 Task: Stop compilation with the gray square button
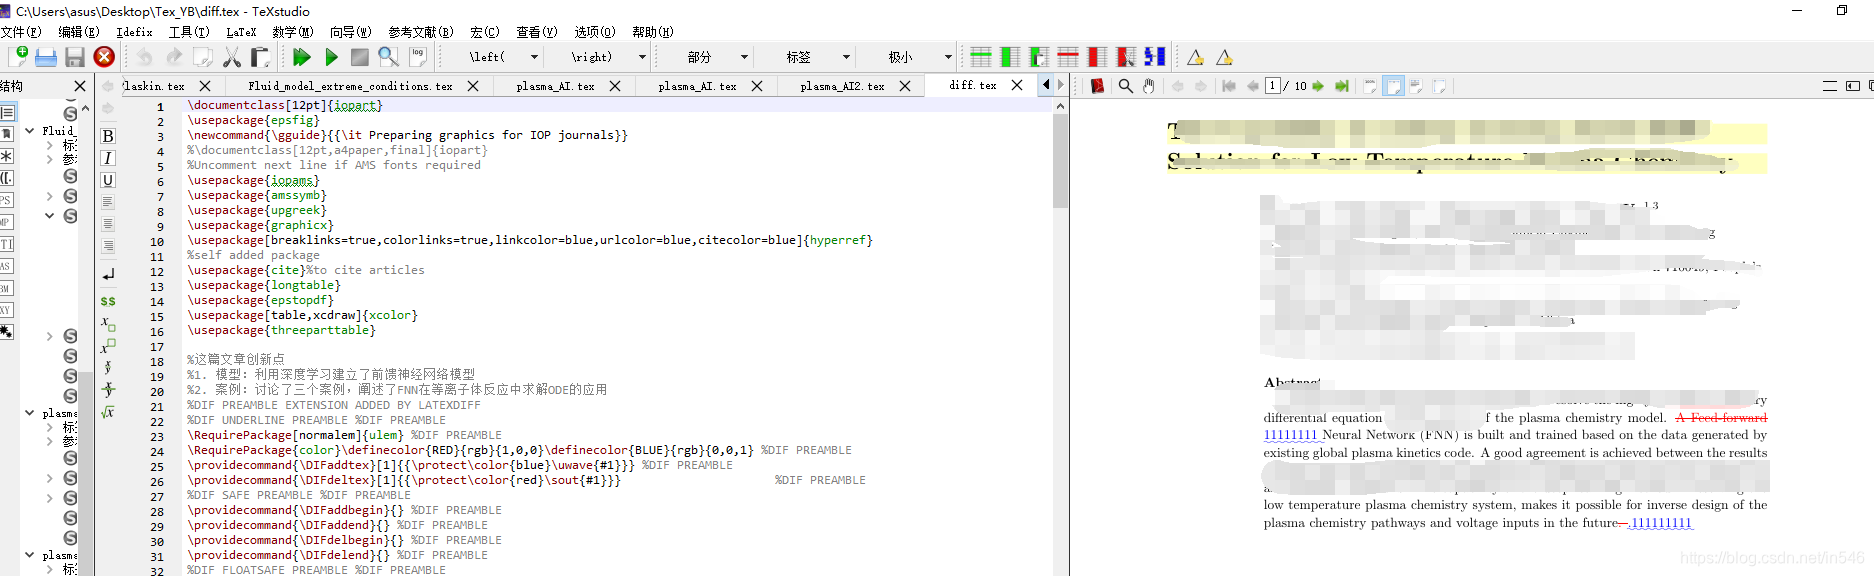(360, 57)
